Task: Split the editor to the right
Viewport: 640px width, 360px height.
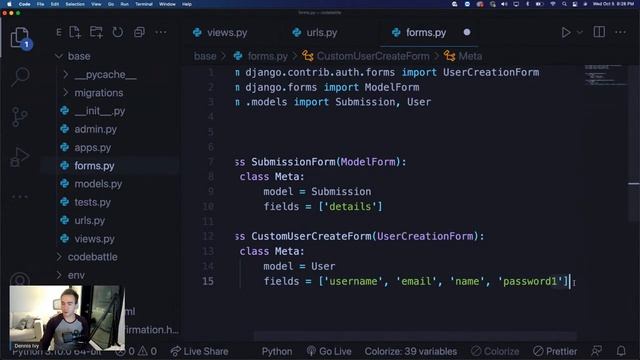Action: [599, 32]
